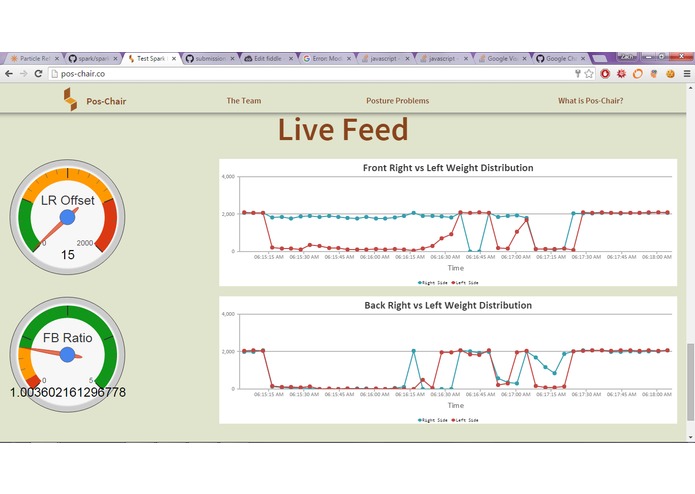Viewport: 695px width, 494px height.
Task: Click the red gear-shaped extension icon
Action: pyautogui.click(x=621, y=74)
